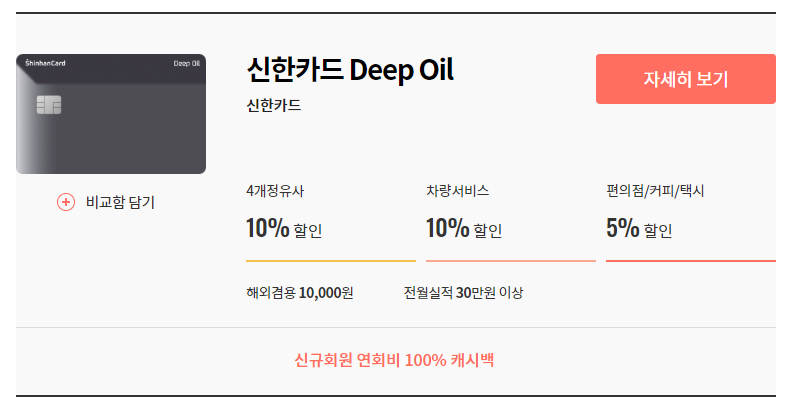Image resolution: width=792 pixels, height=411 pixels.
Task: Click the 10% 할인 under 차량서비스
Action: (x=464, y=229)
